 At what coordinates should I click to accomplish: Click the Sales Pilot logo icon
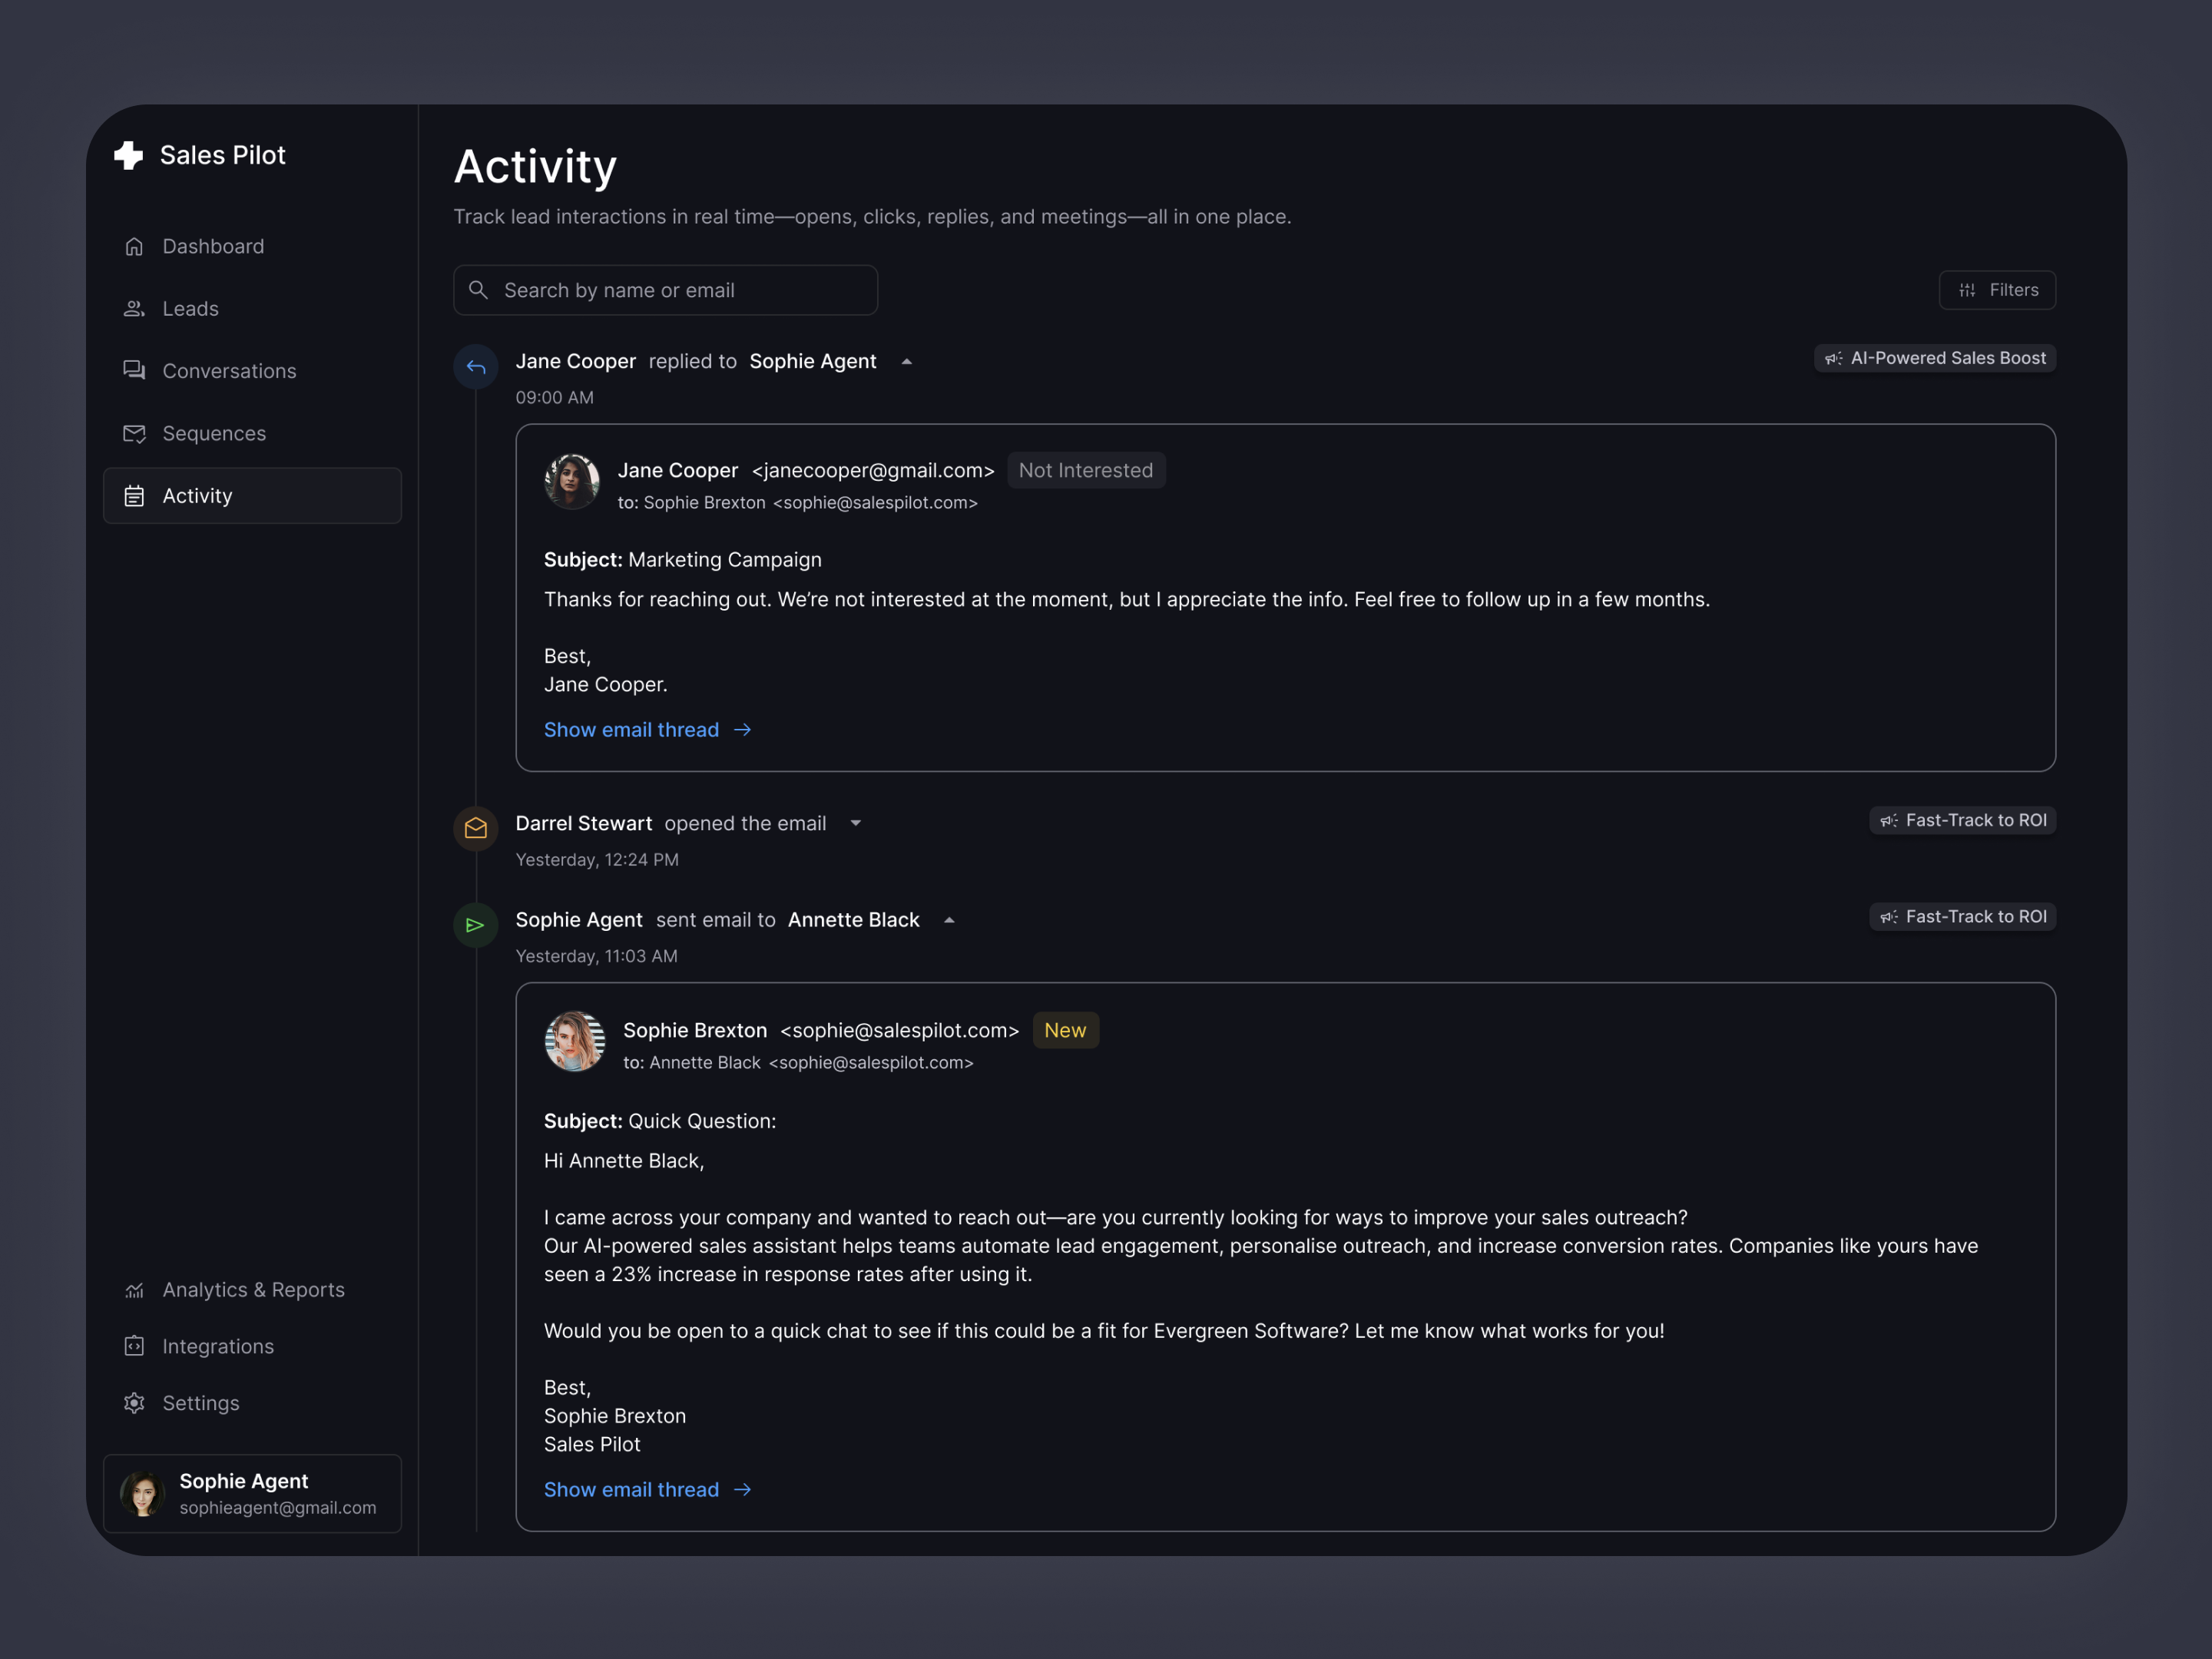pyautogui.click(x=129, y=155)
